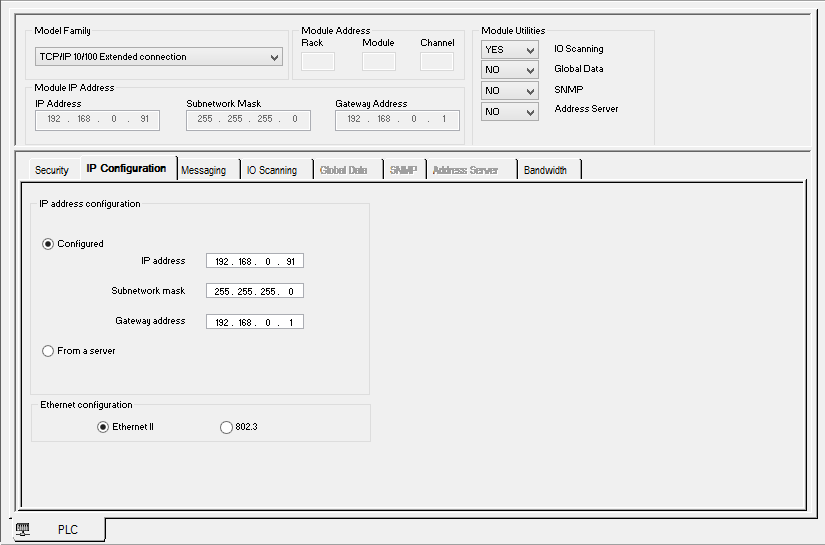Click the PLC network icon at bottom
This screenshot has height=545, width=825.
(x=23, y=529)
